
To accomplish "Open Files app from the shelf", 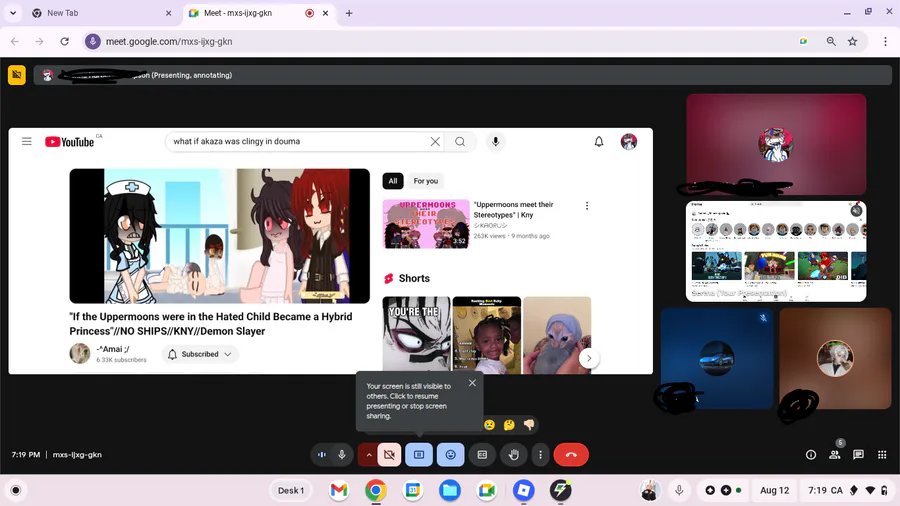I will (449, 491).
